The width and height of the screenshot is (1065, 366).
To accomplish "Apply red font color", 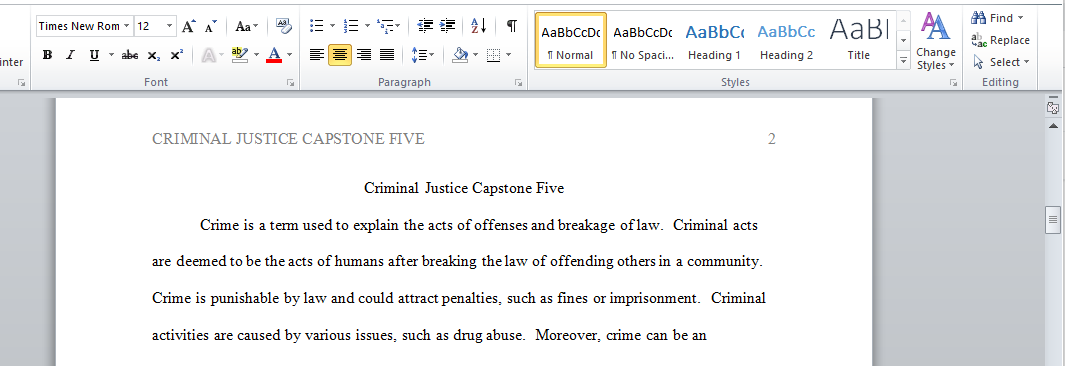I will click(x=274, y=55).
